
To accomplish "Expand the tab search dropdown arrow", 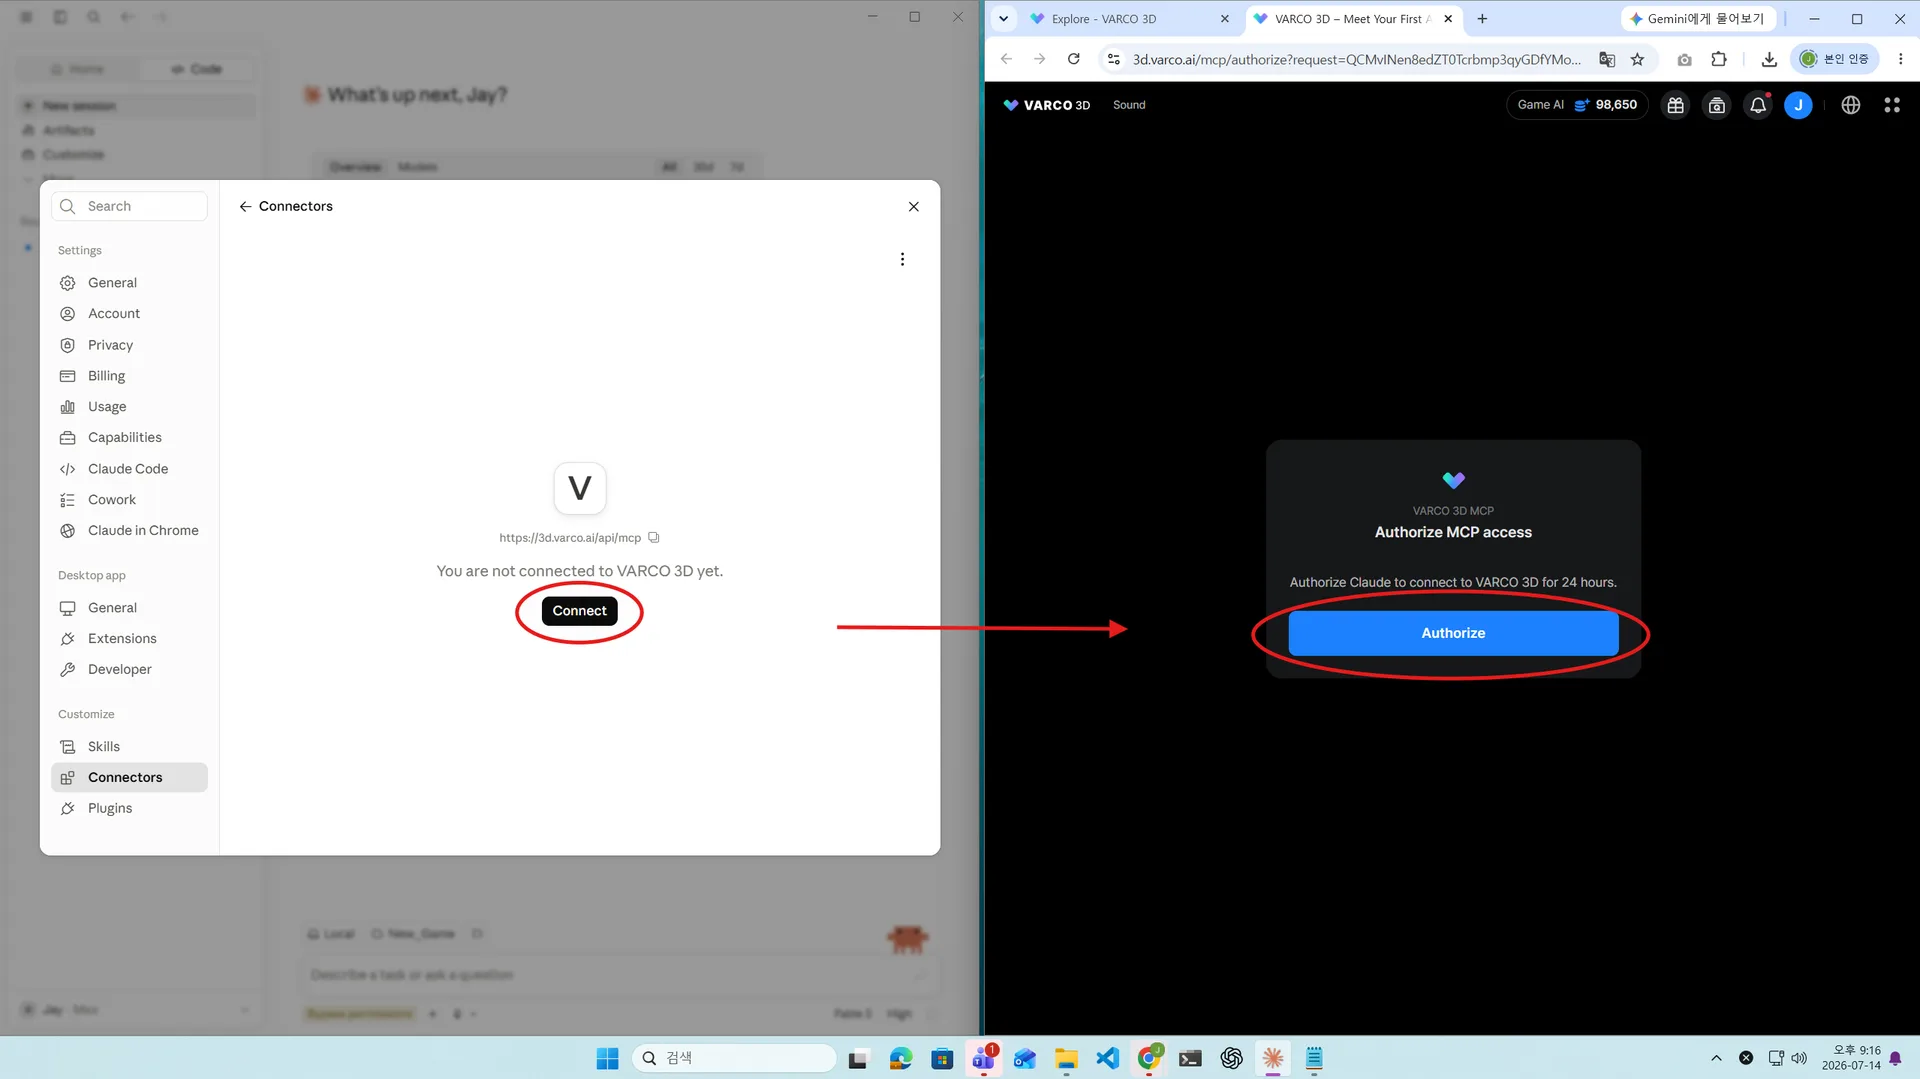I will 1003,19.
